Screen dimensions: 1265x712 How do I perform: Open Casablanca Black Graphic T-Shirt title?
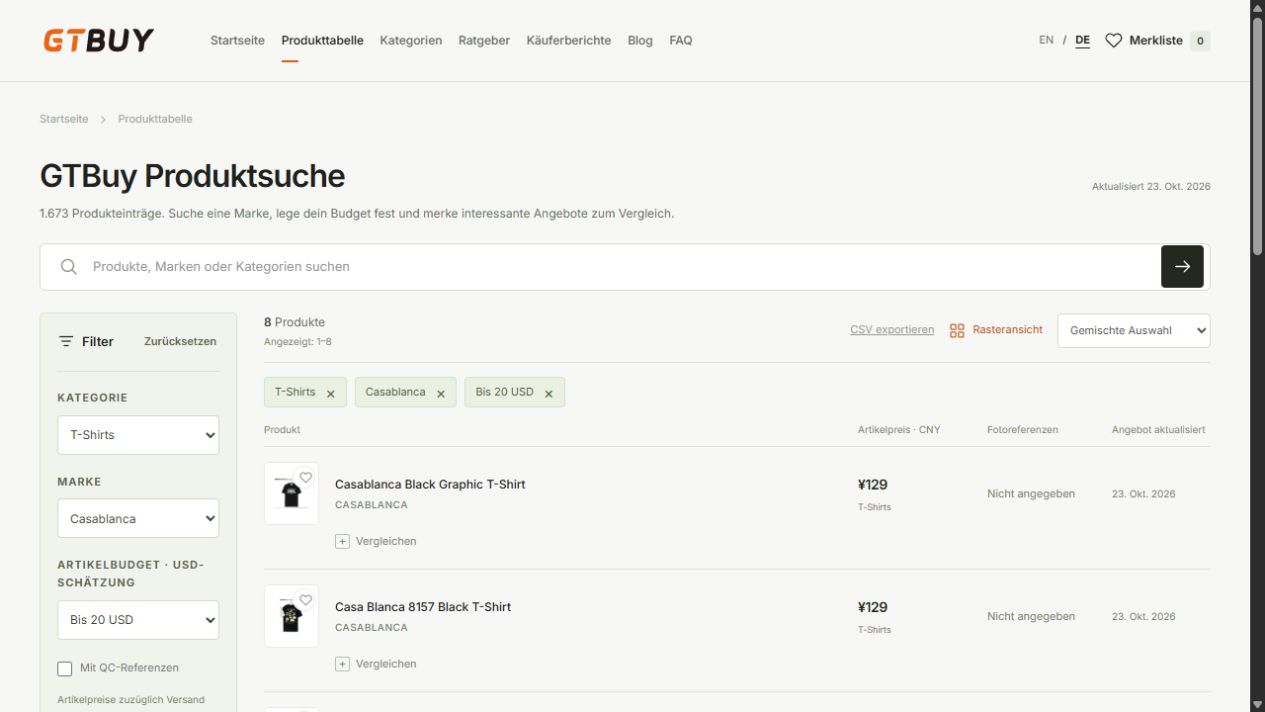(430, 484)
